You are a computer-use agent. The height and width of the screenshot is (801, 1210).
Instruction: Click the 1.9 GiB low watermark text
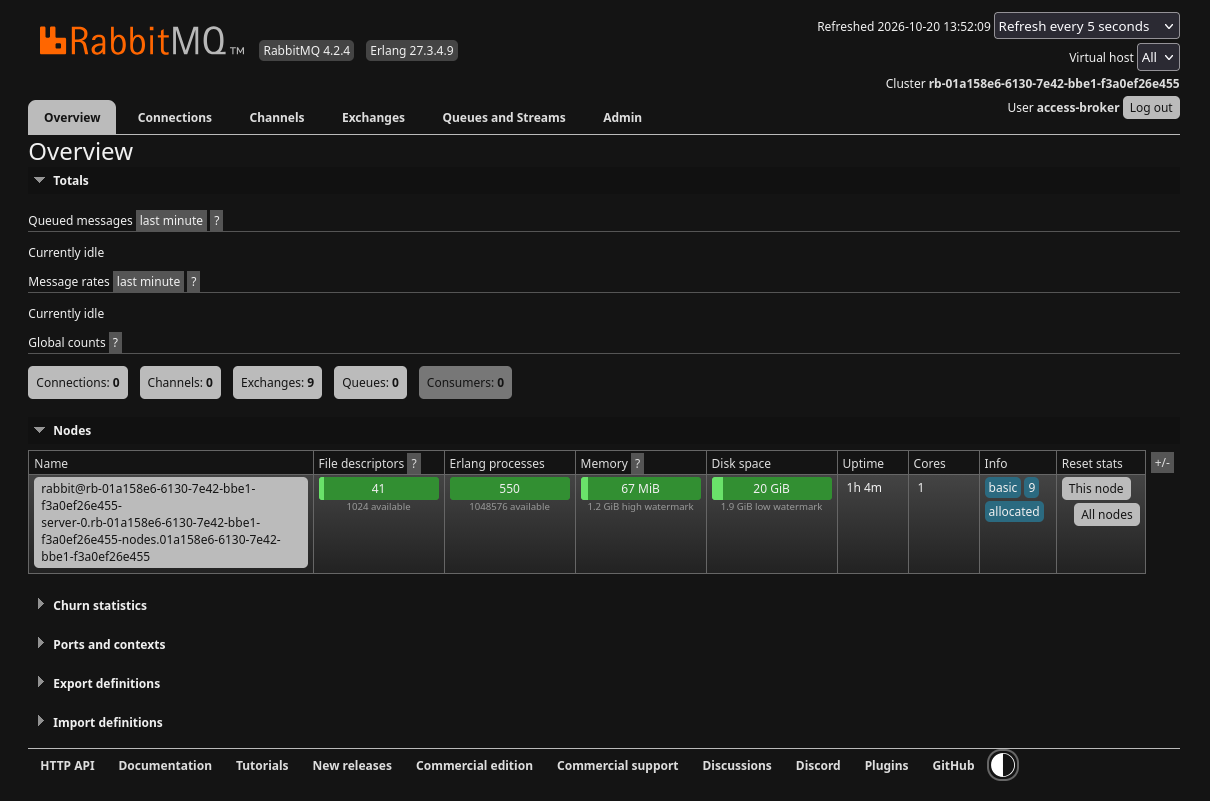click(772, 507)
